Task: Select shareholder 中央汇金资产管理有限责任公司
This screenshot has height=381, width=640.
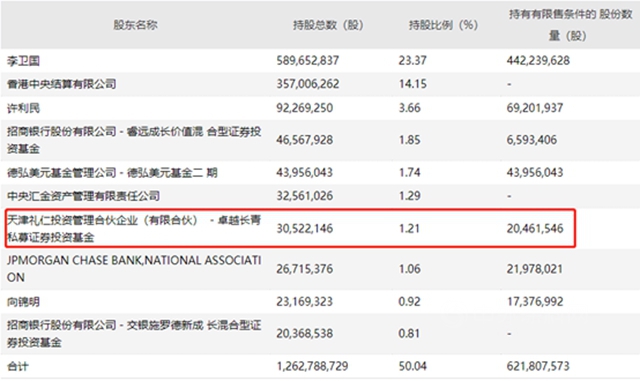Action: [x=83, y=196]
